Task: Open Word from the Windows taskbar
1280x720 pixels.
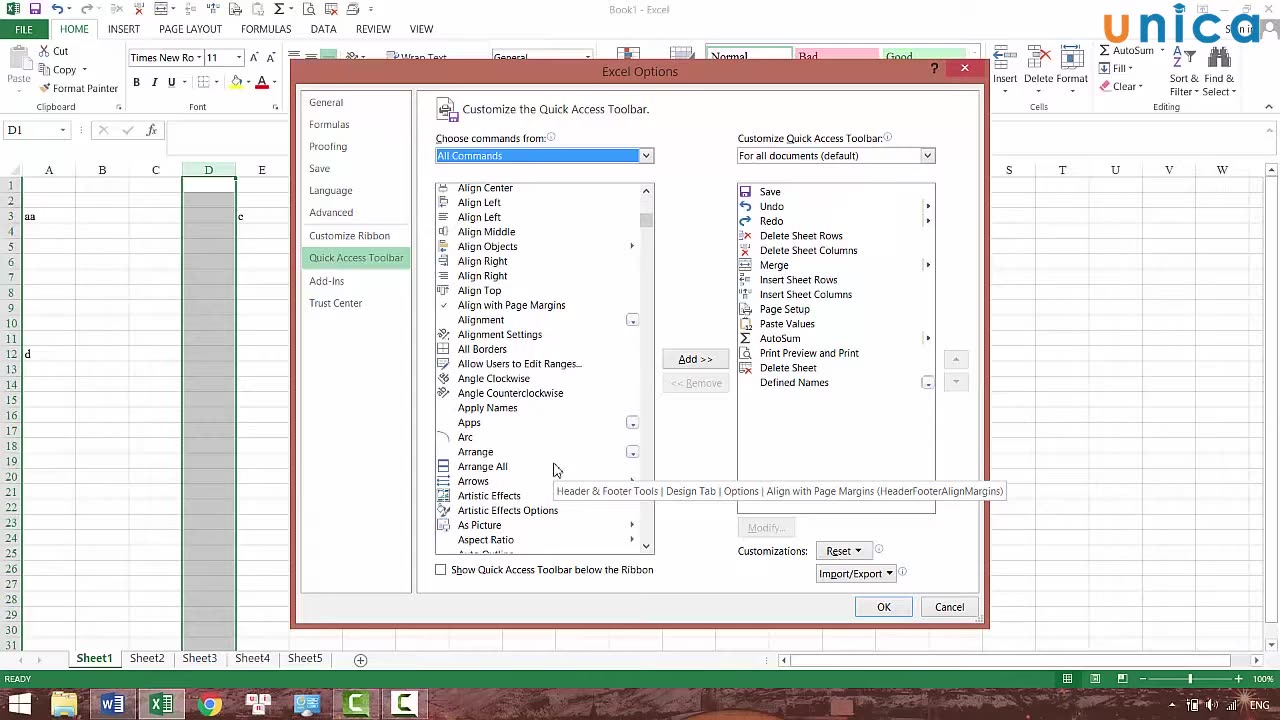Action: 112,705
